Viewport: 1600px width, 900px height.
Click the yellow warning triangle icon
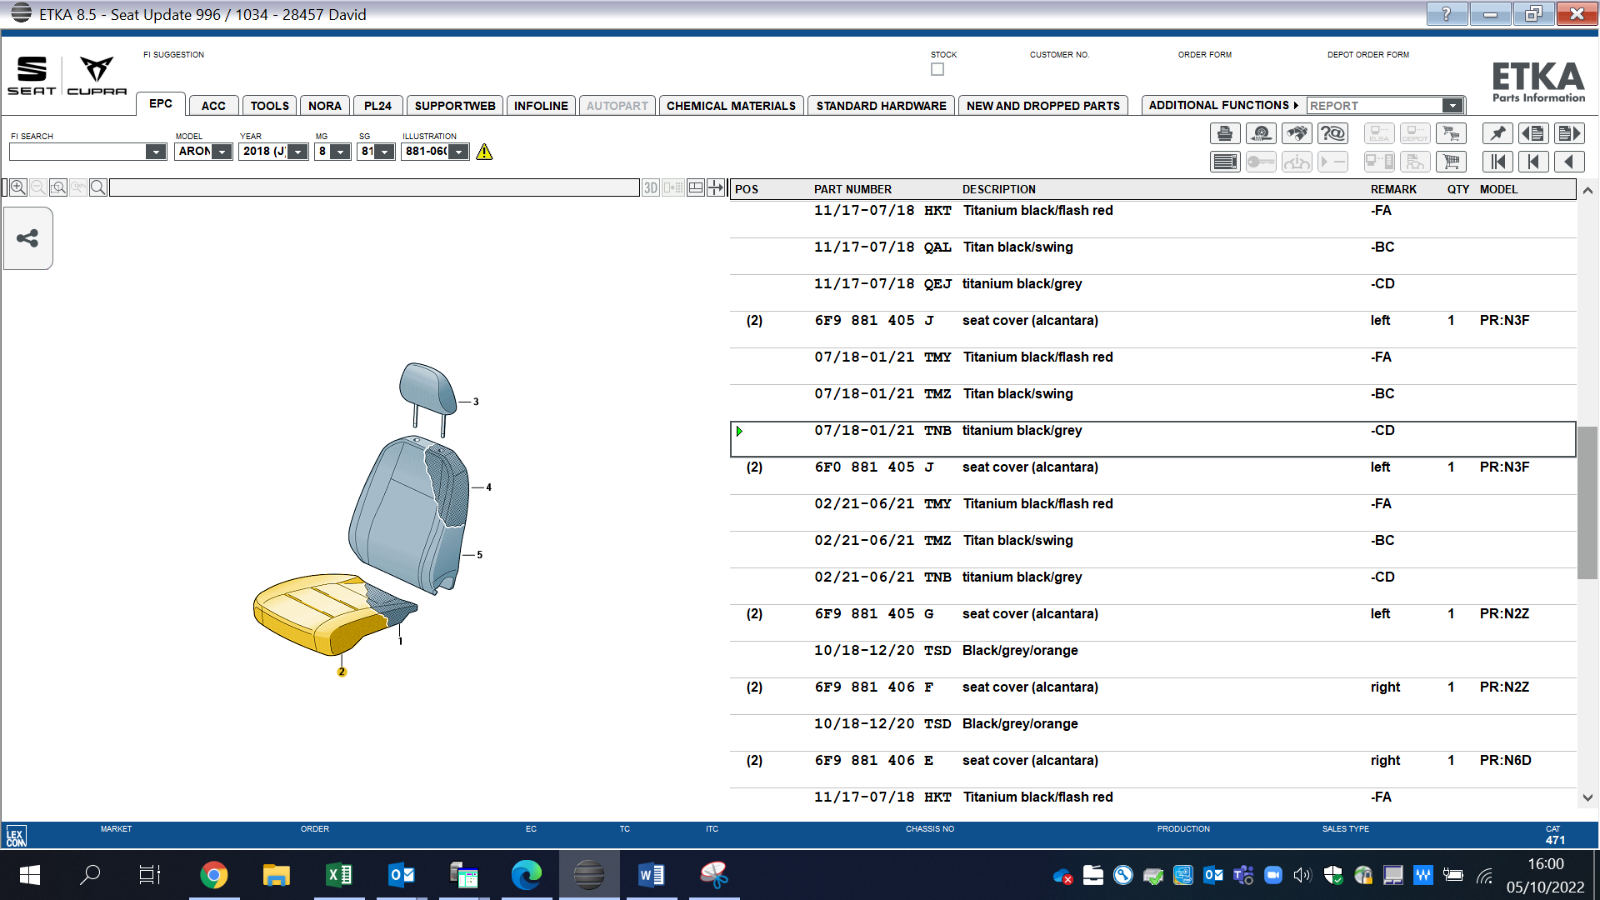point(485,152)
